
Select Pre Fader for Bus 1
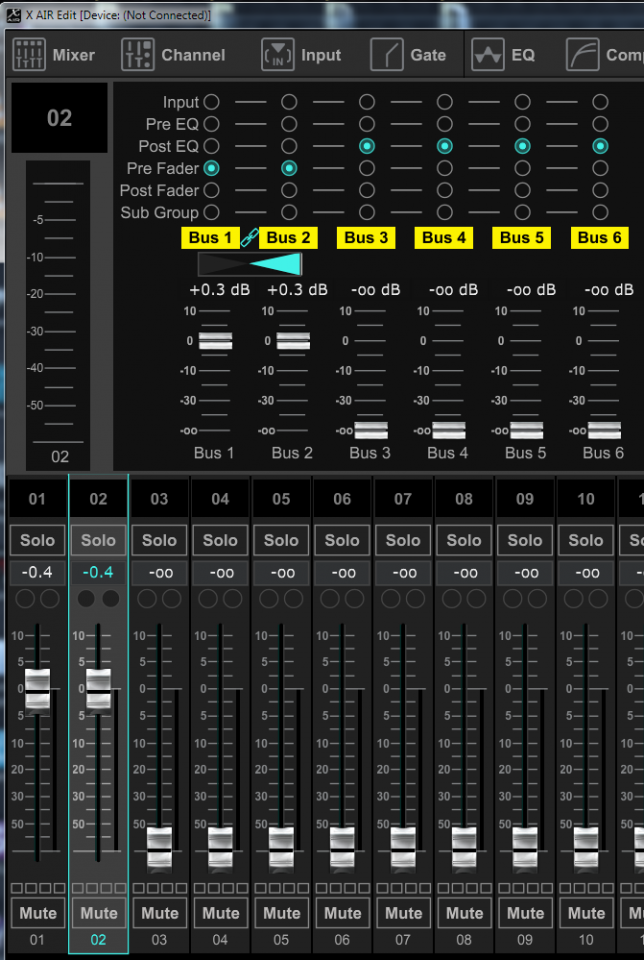(211, 168)
